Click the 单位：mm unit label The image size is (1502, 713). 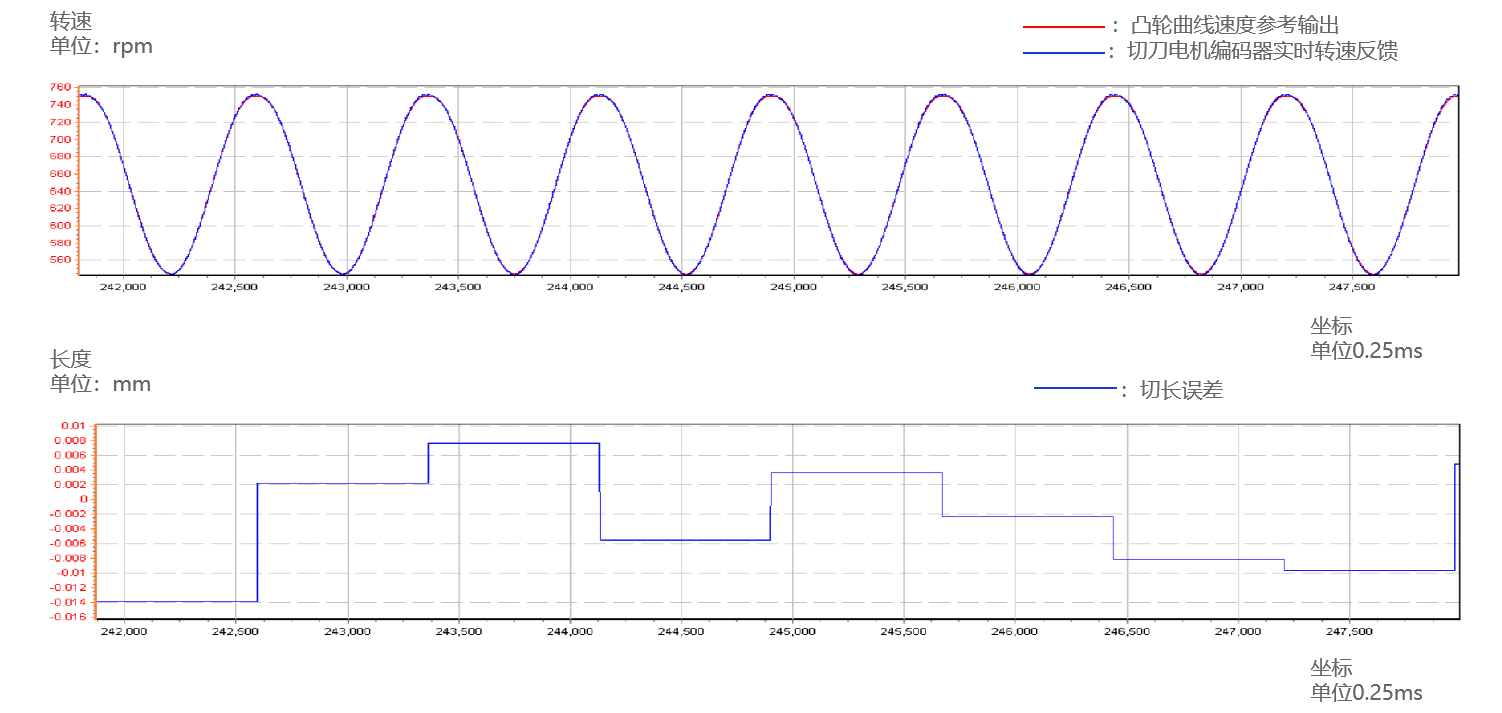click(100, 383)
